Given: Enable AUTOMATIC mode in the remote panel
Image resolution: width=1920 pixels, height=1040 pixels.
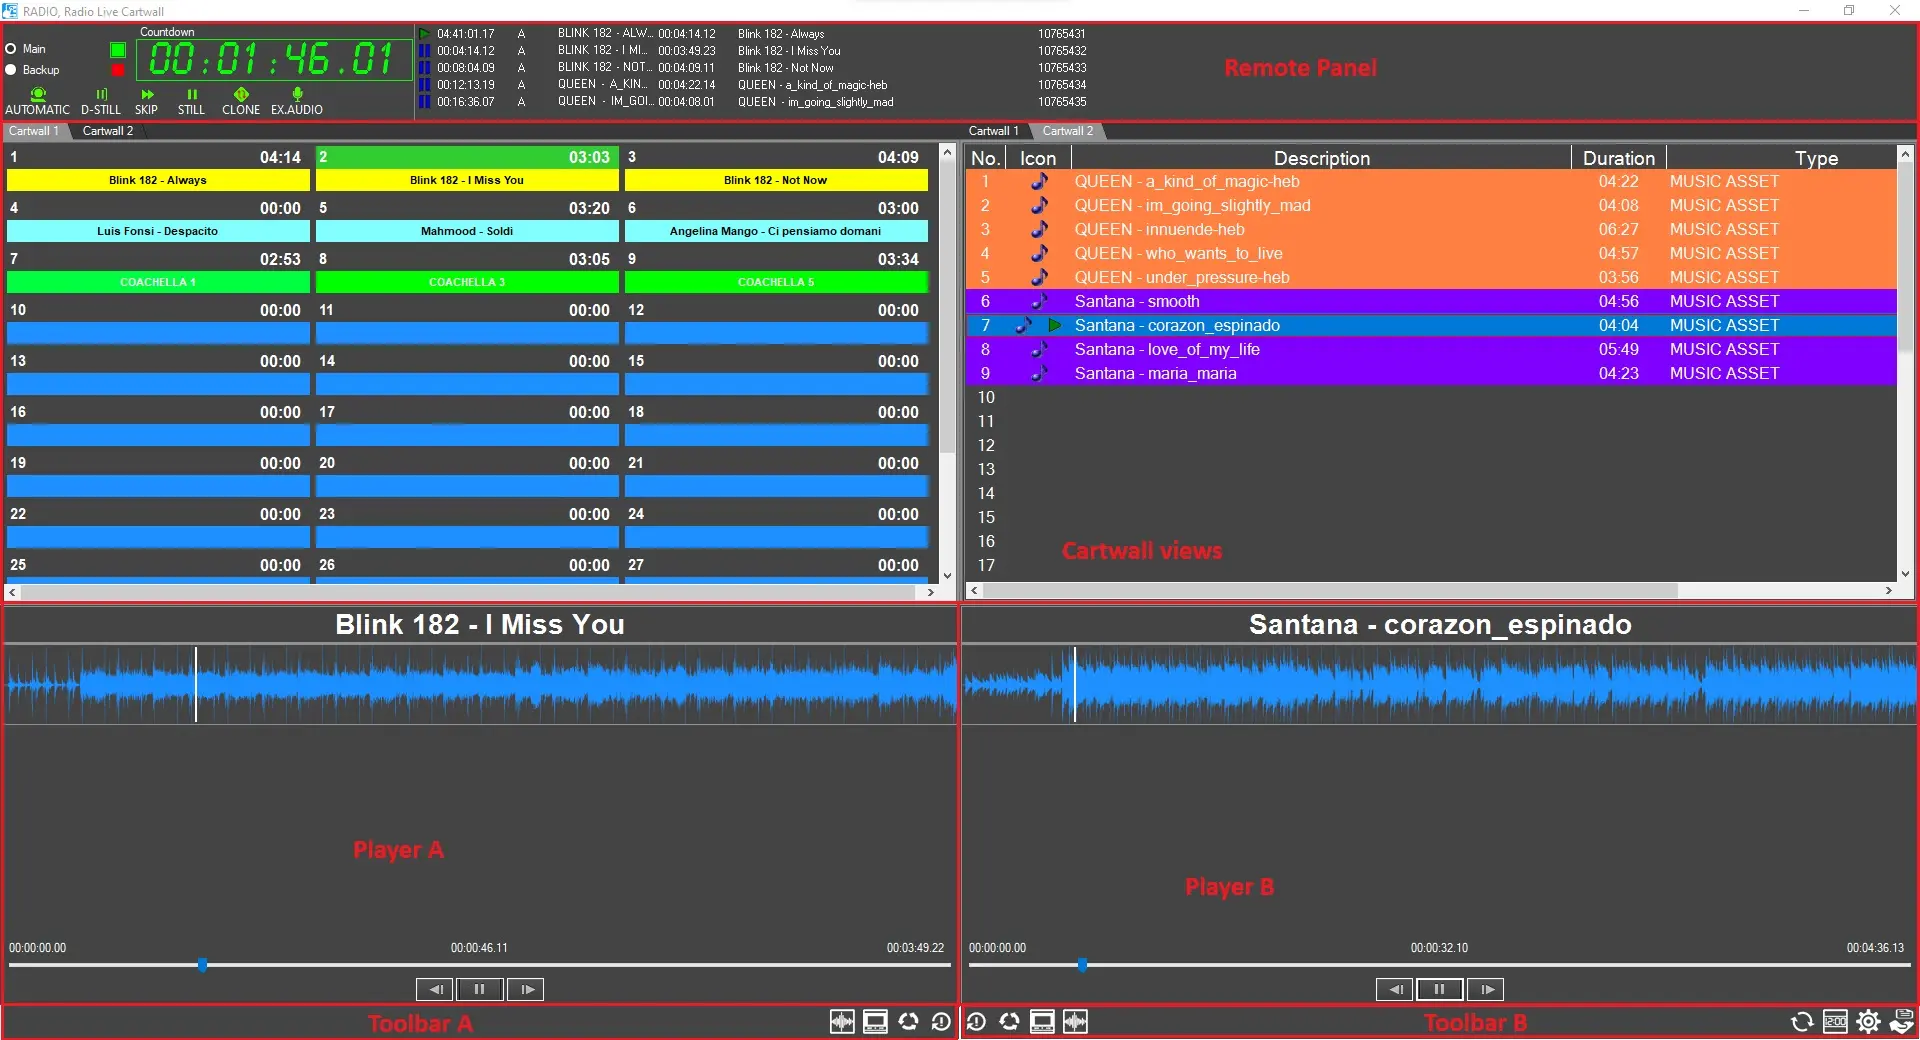Looking at the screenshot, I should pos(38,95).
